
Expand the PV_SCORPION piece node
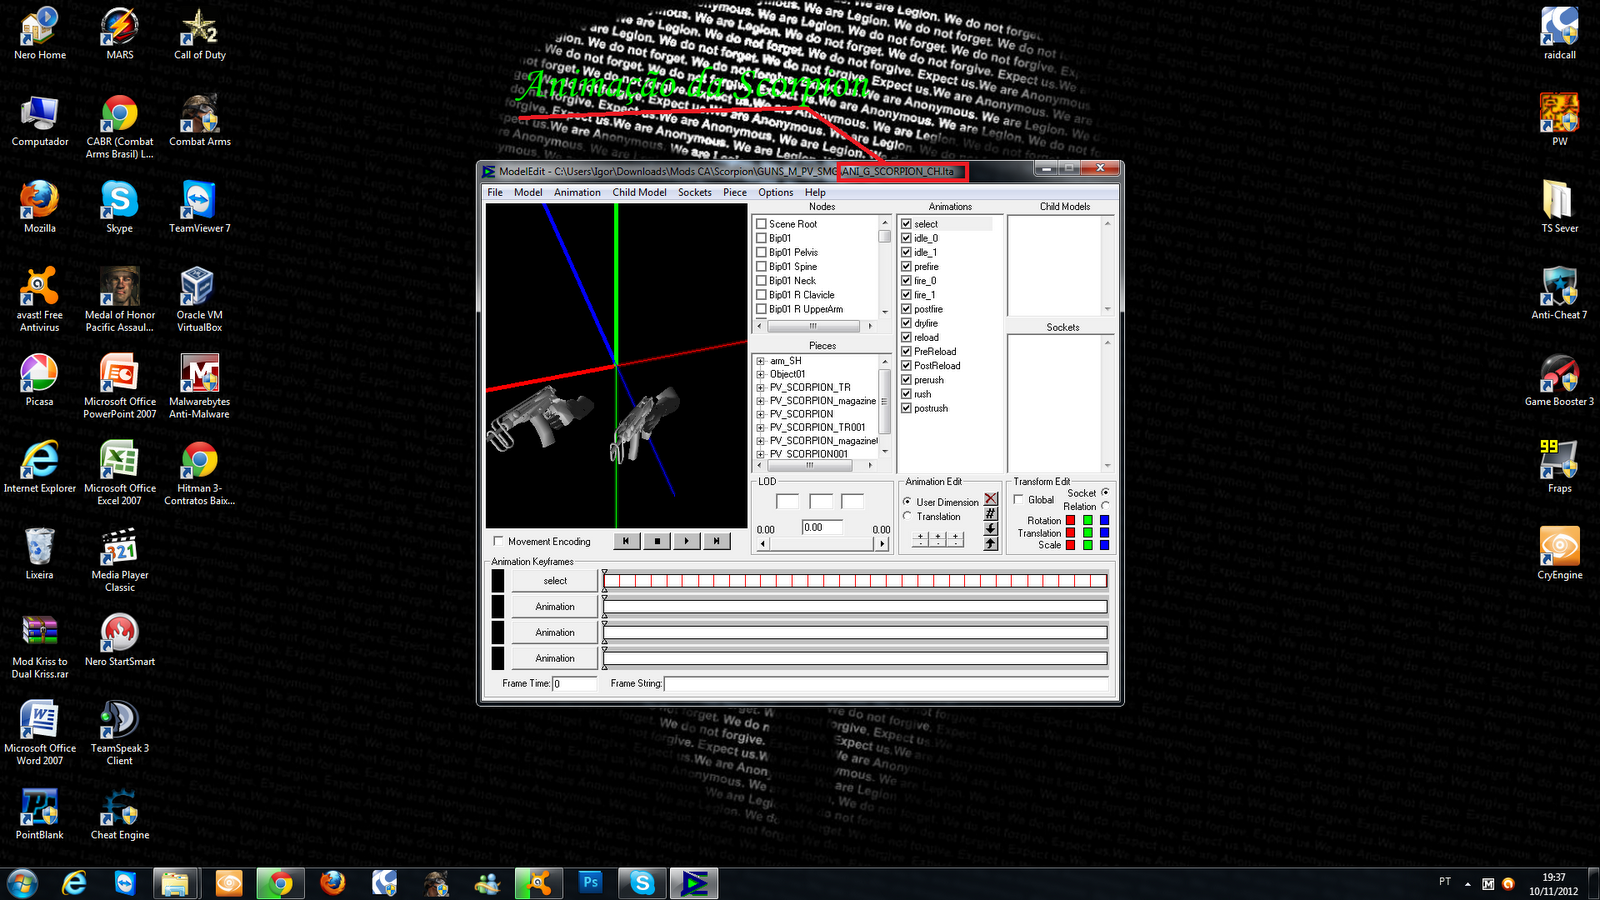pyautogui.click(x=761, y=414)
